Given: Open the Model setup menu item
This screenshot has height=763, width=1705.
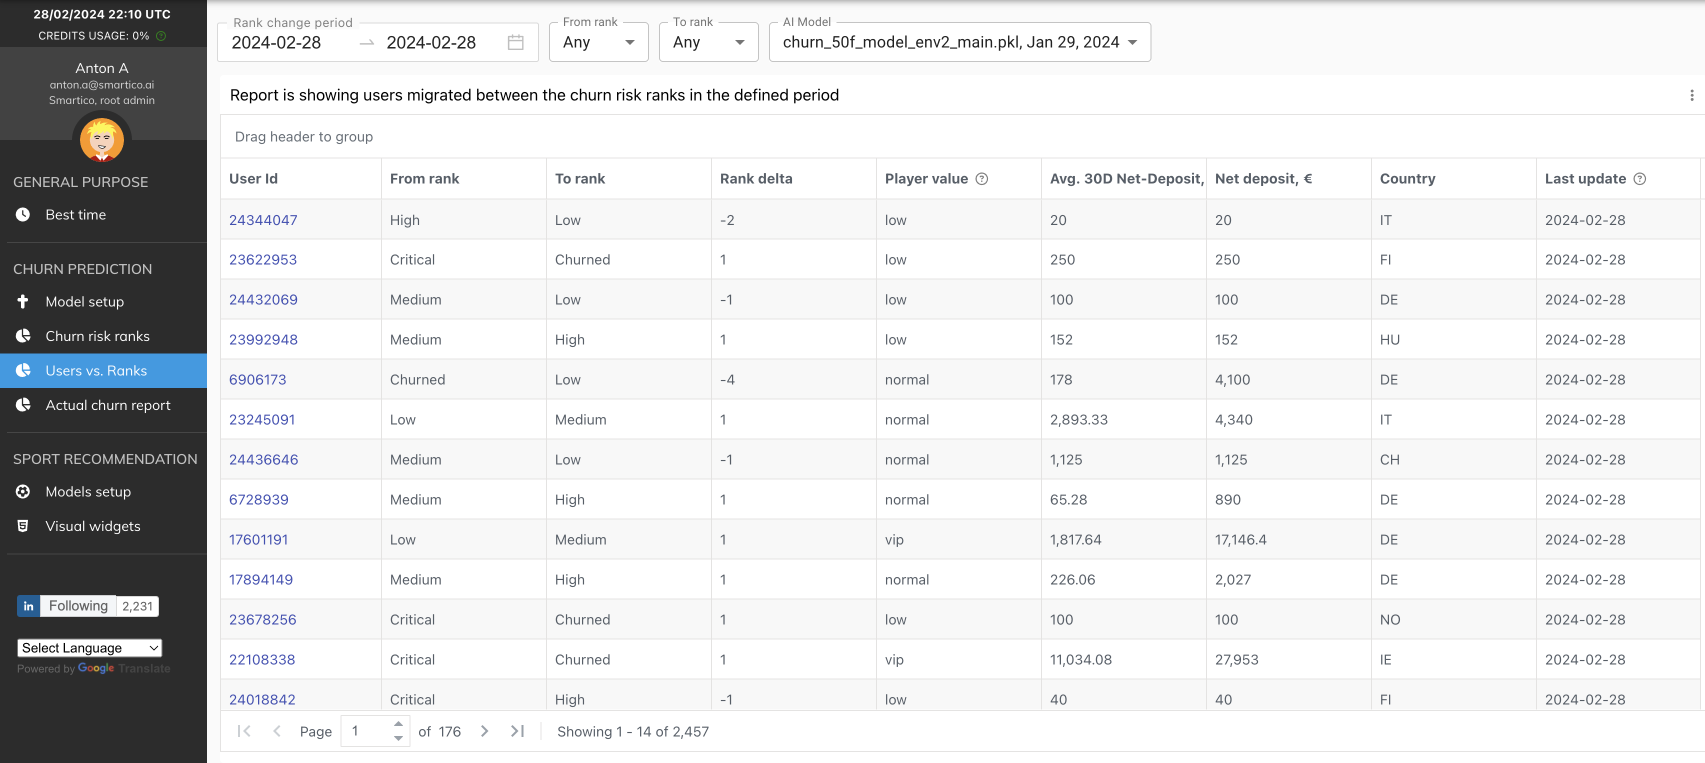Looking at the screenshot, I should pos(84,301).
